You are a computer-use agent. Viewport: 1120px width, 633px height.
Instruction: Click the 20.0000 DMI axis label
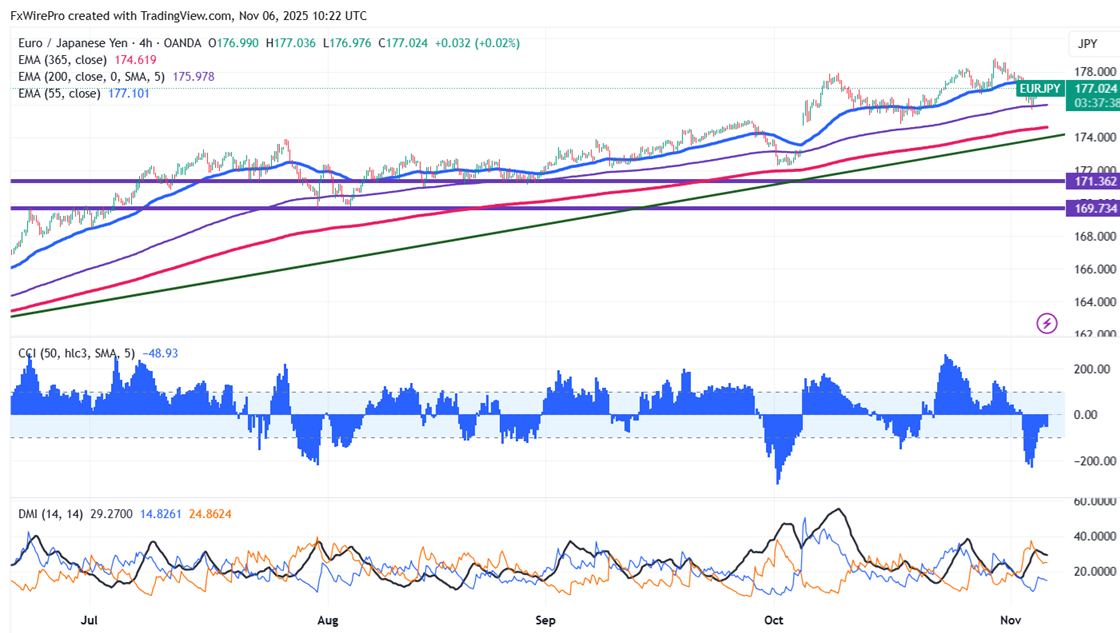1095,572
